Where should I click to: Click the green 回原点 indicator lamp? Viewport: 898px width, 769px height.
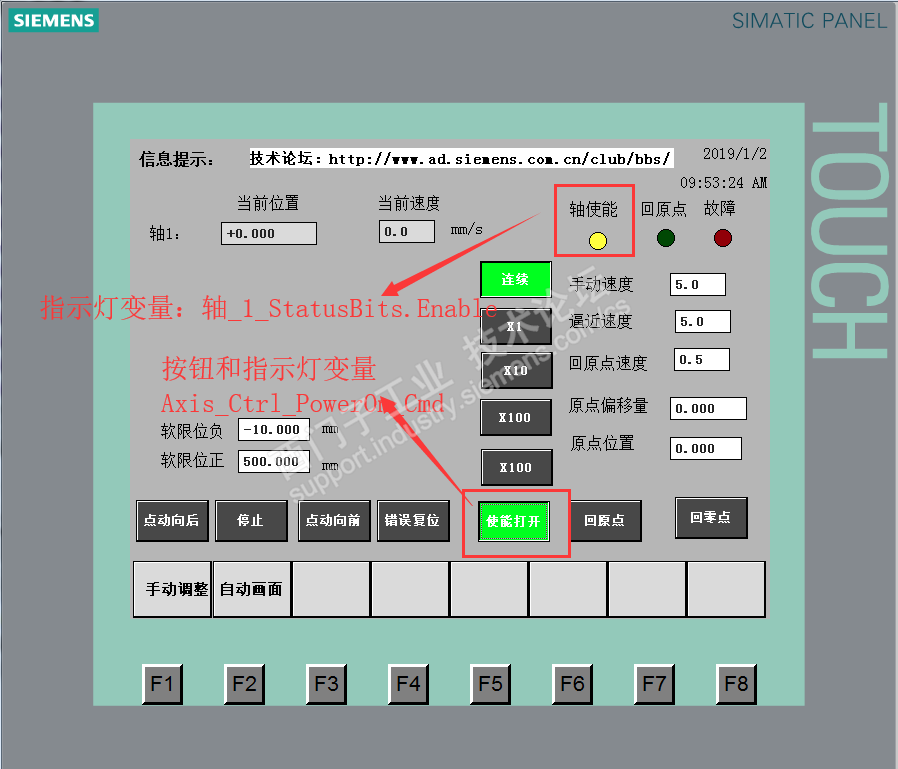coord(665,238)
